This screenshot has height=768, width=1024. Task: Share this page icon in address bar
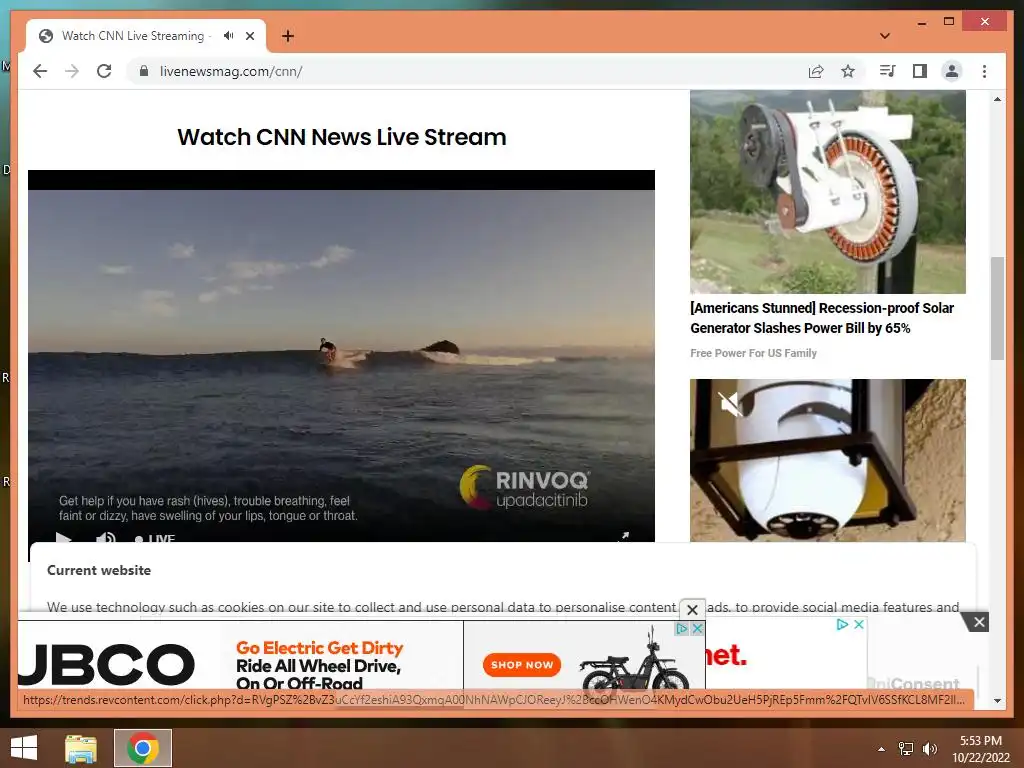pos(816,71)
